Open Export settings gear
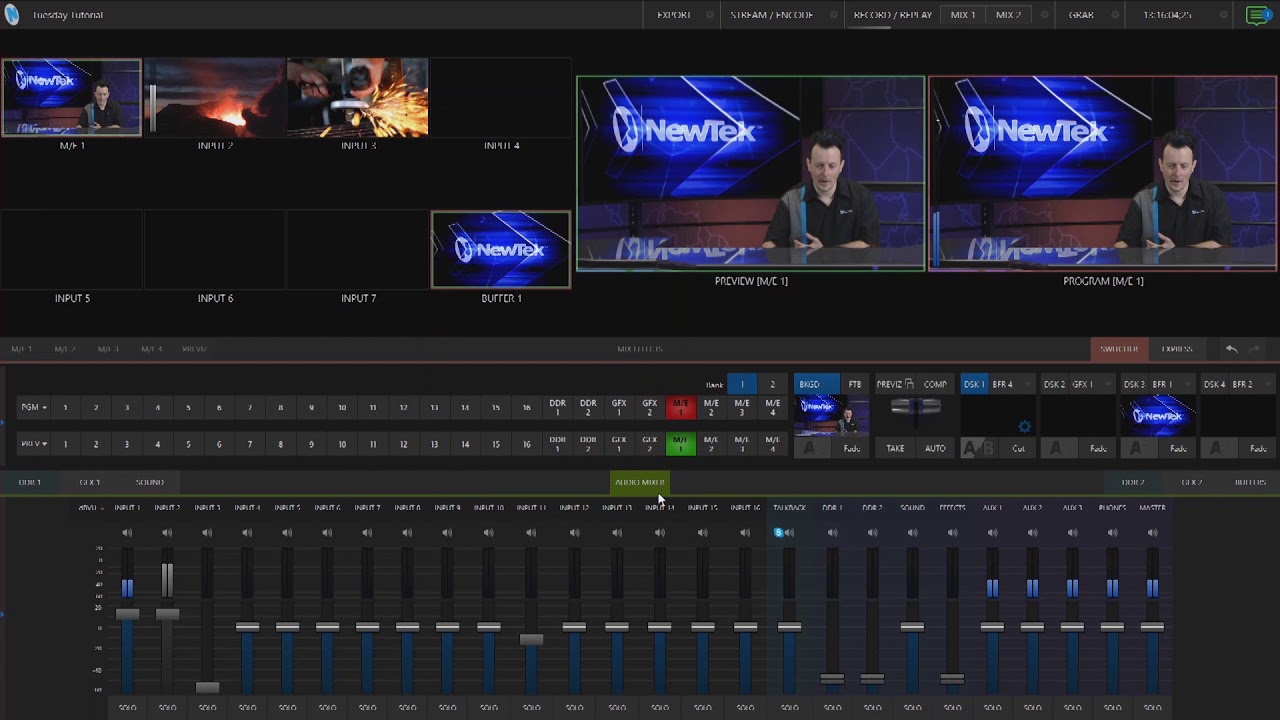Image resolution: width=1280 pixels, height=720 pixels. [710, 15]
